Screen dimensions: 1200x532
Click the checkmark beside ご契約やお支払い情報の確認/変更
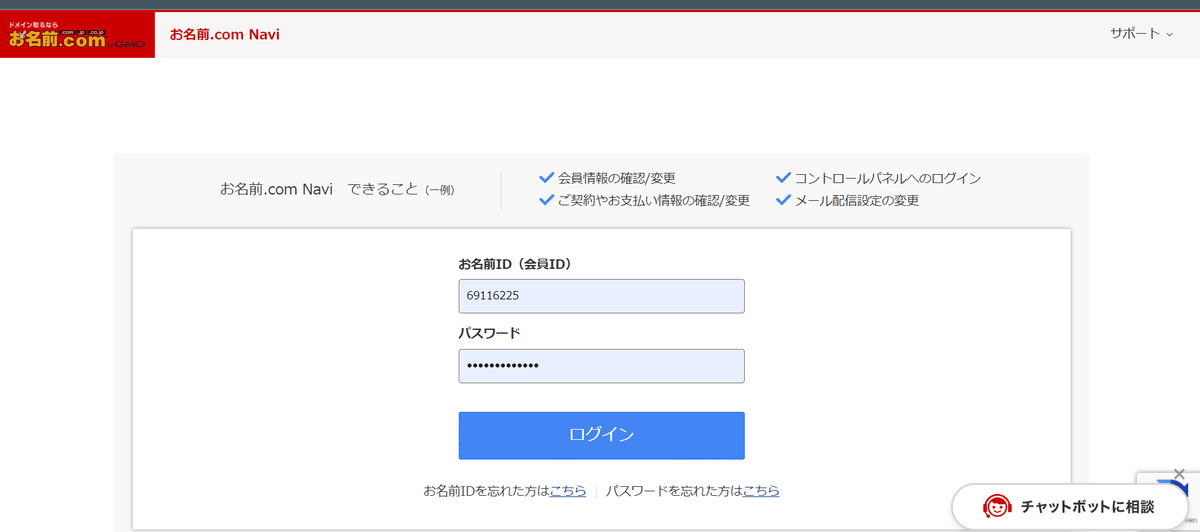pos(546,200)
